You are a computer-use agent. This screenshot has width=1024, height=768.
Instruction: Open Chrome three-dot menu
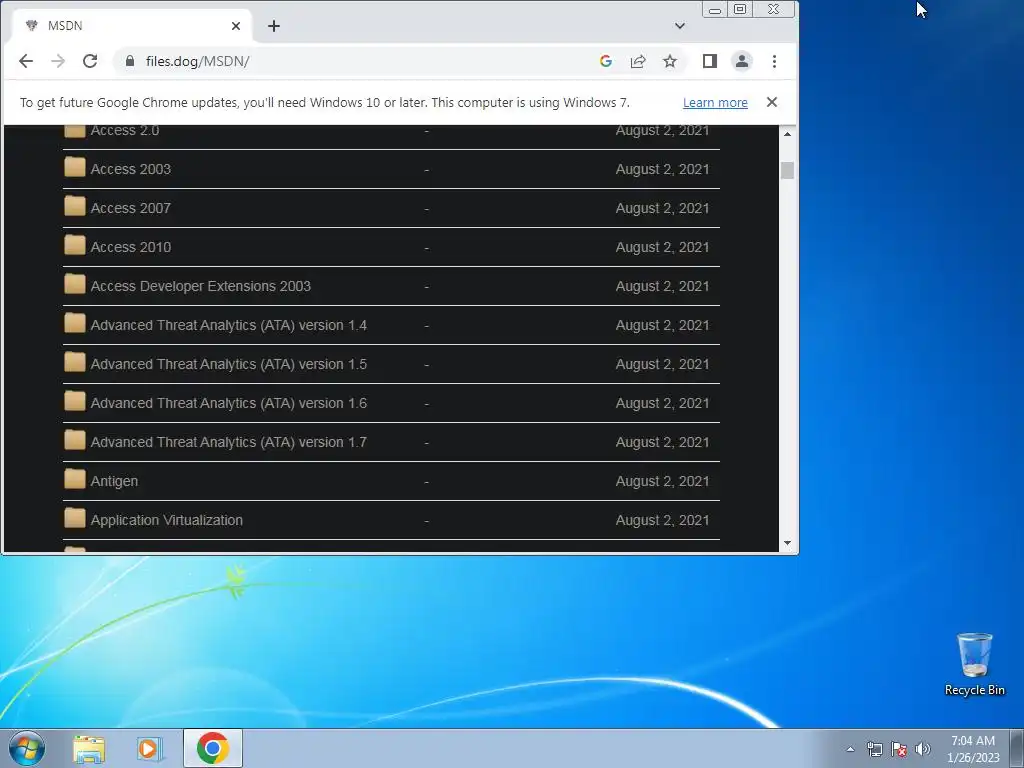[774, 61]
